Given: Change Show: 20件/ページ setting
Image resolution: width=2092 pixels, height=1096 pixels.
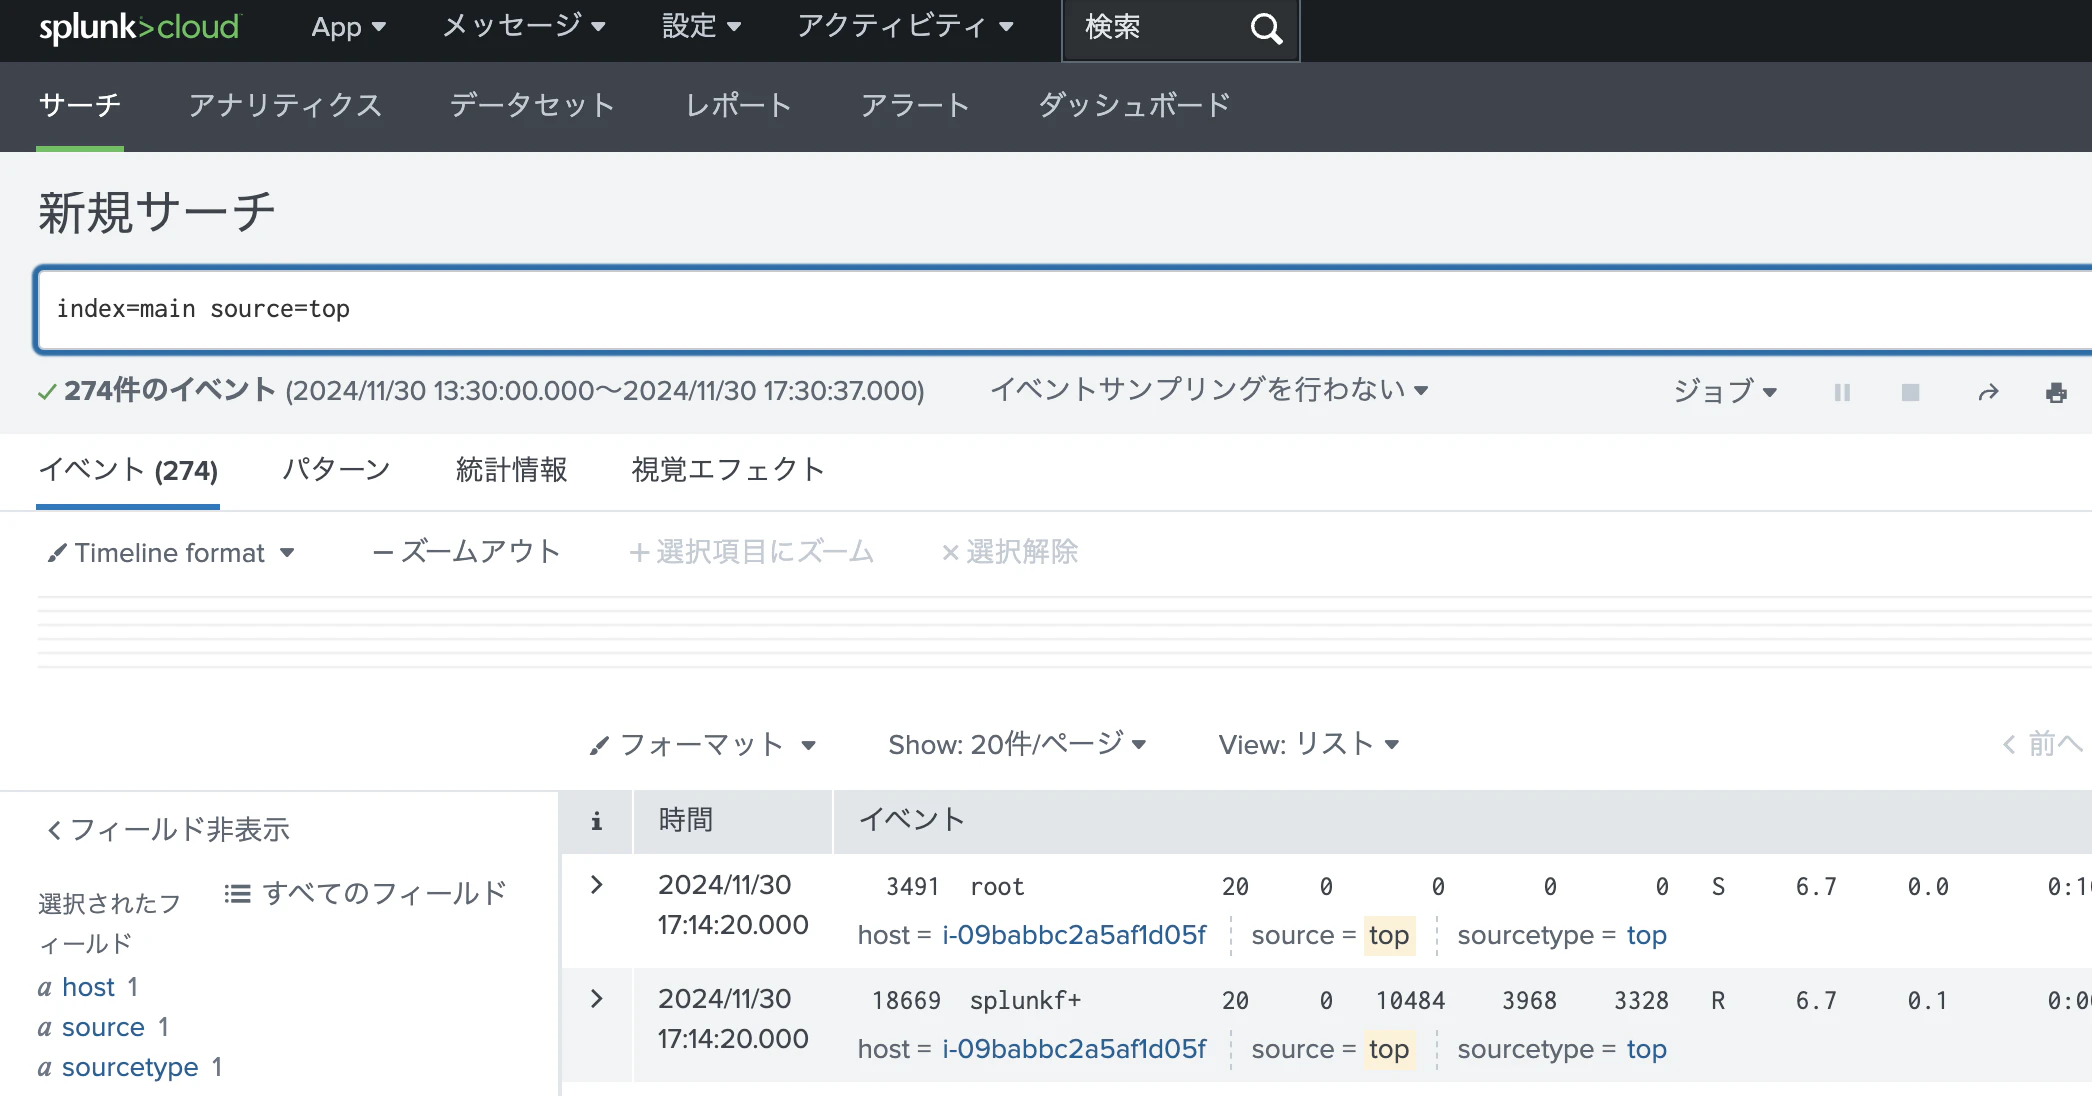Looking at the screenshot, I should pos(1017,744).
